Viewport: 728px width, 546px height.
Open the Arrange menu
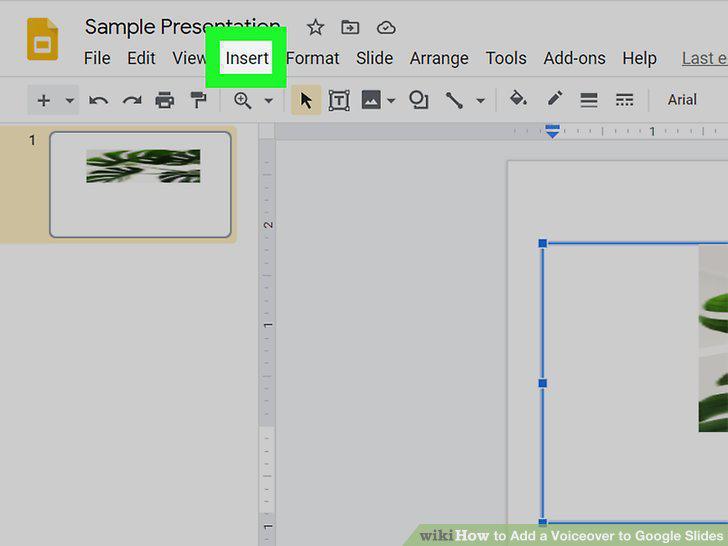[x=439, y=58]
